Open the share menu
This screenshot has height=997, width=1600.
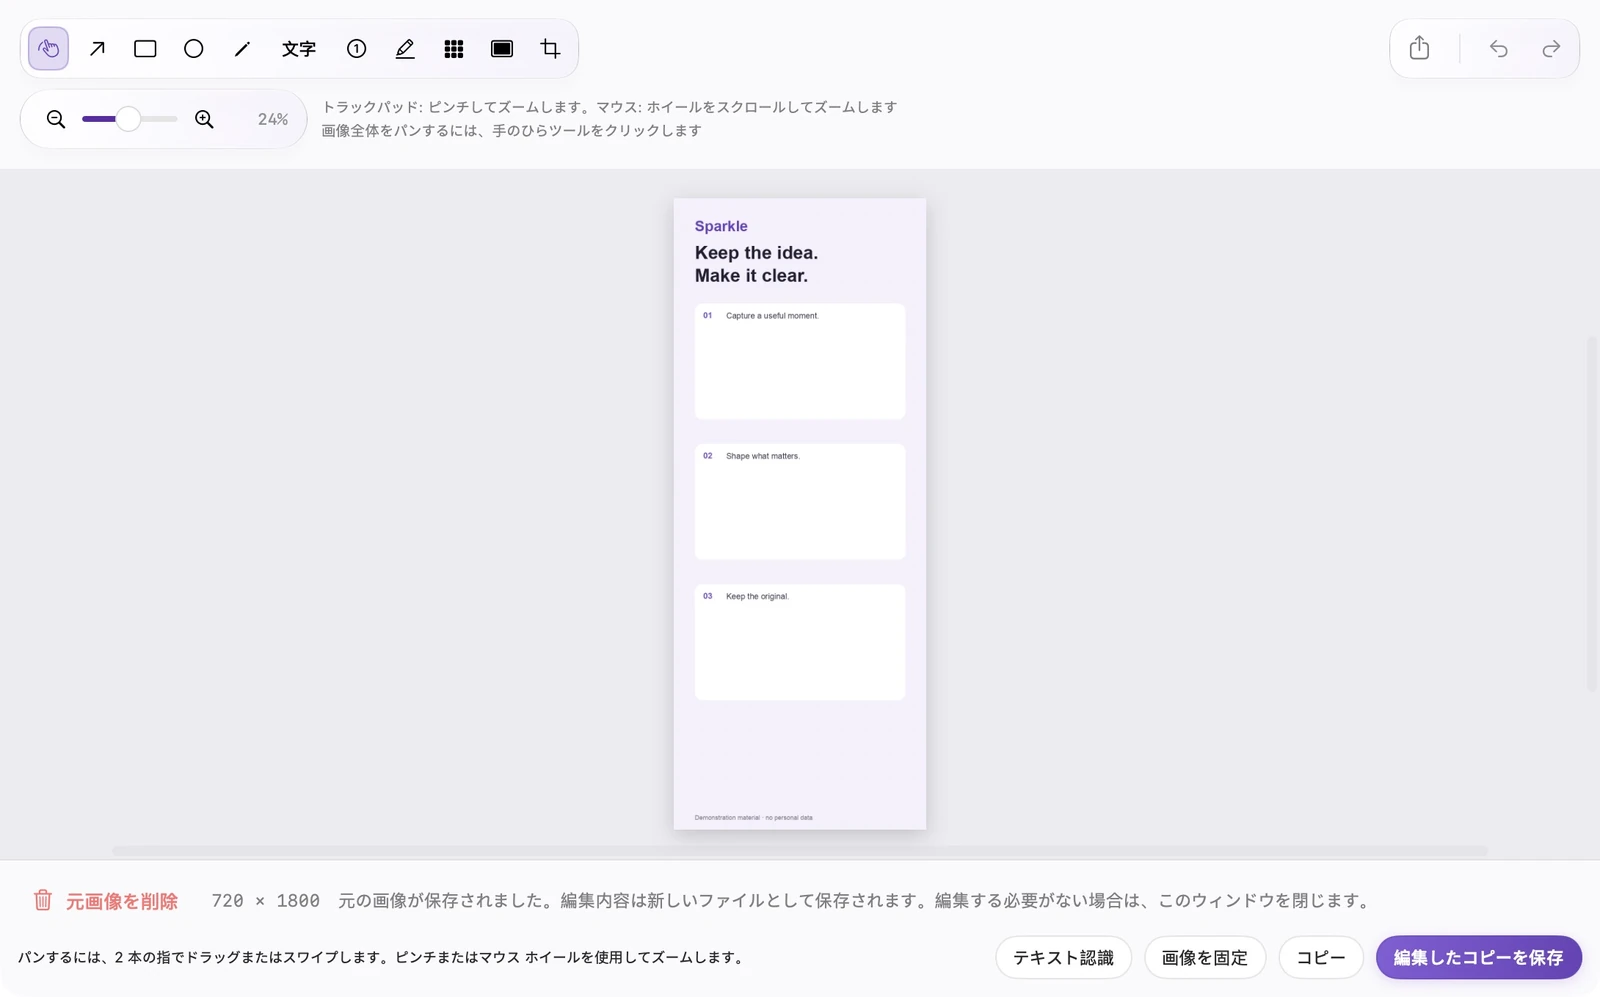[x=1419, y=48]
